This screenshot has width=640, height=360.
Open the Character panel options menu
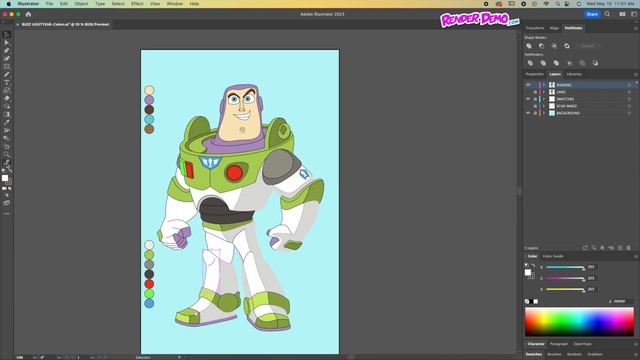[636, 344]
